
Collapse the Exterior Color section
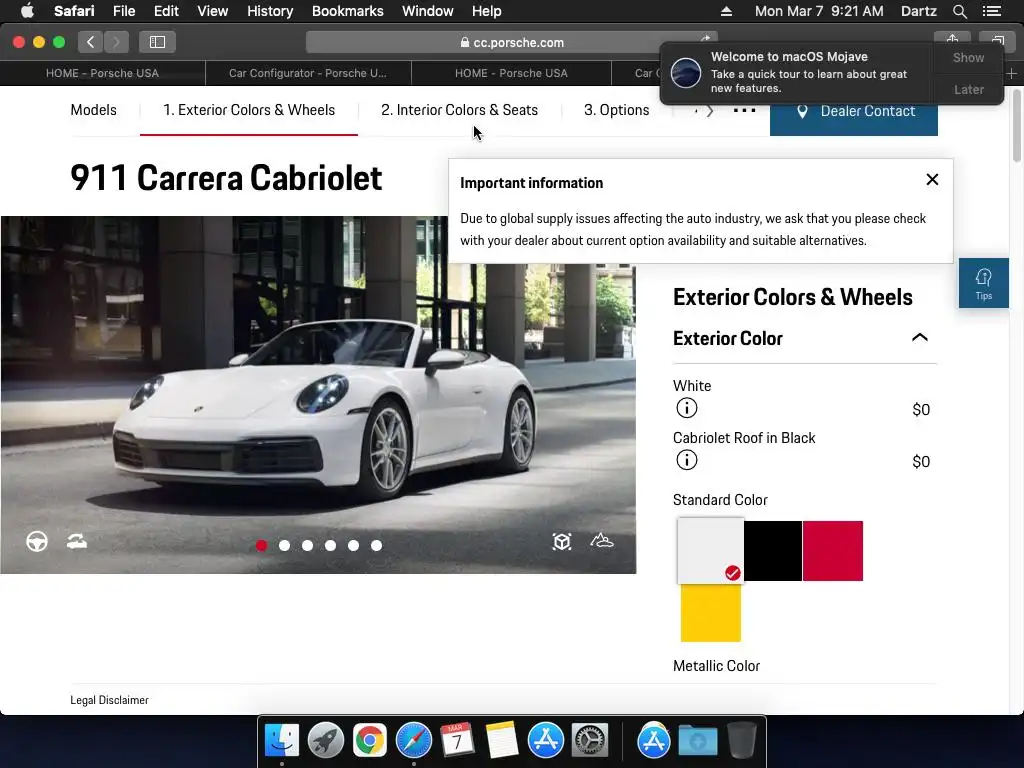click(920, 338)
